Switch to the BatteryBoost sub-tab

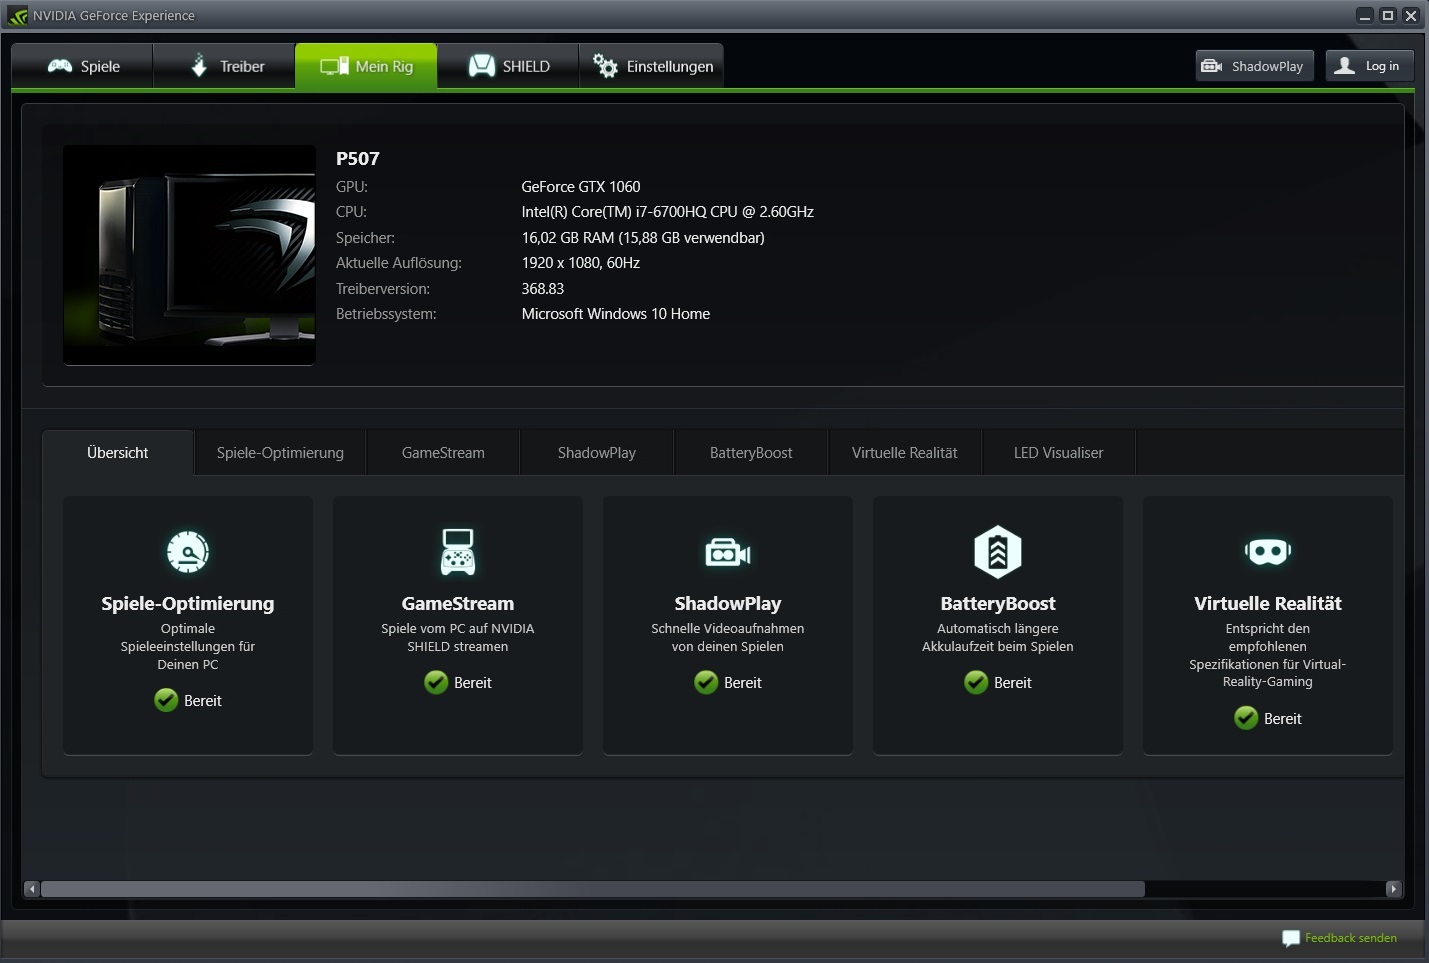pos(751,453)
